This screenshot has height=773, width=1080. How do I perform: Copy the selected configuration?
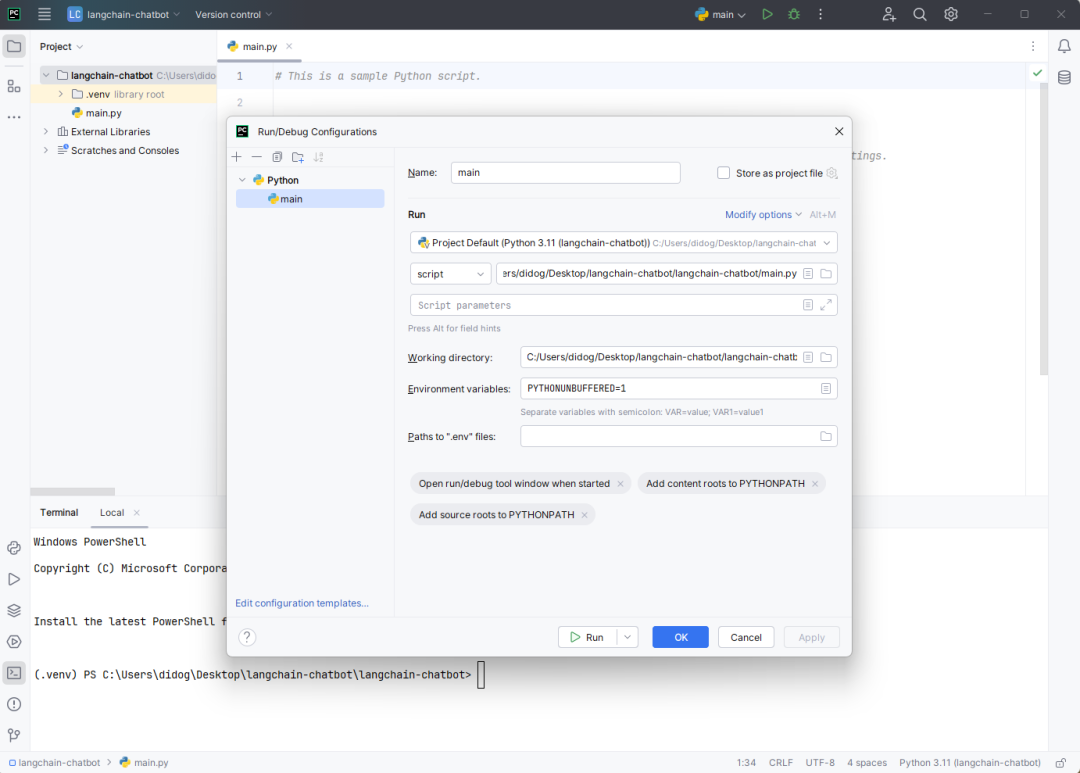(277, 157)
